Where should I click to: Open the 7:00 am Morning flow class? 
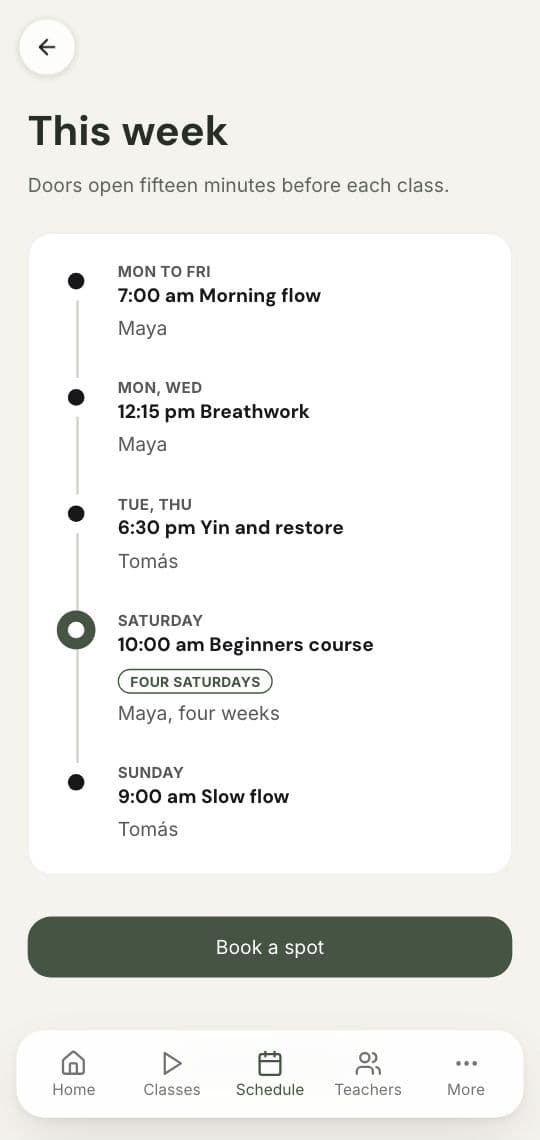(219, 296)
